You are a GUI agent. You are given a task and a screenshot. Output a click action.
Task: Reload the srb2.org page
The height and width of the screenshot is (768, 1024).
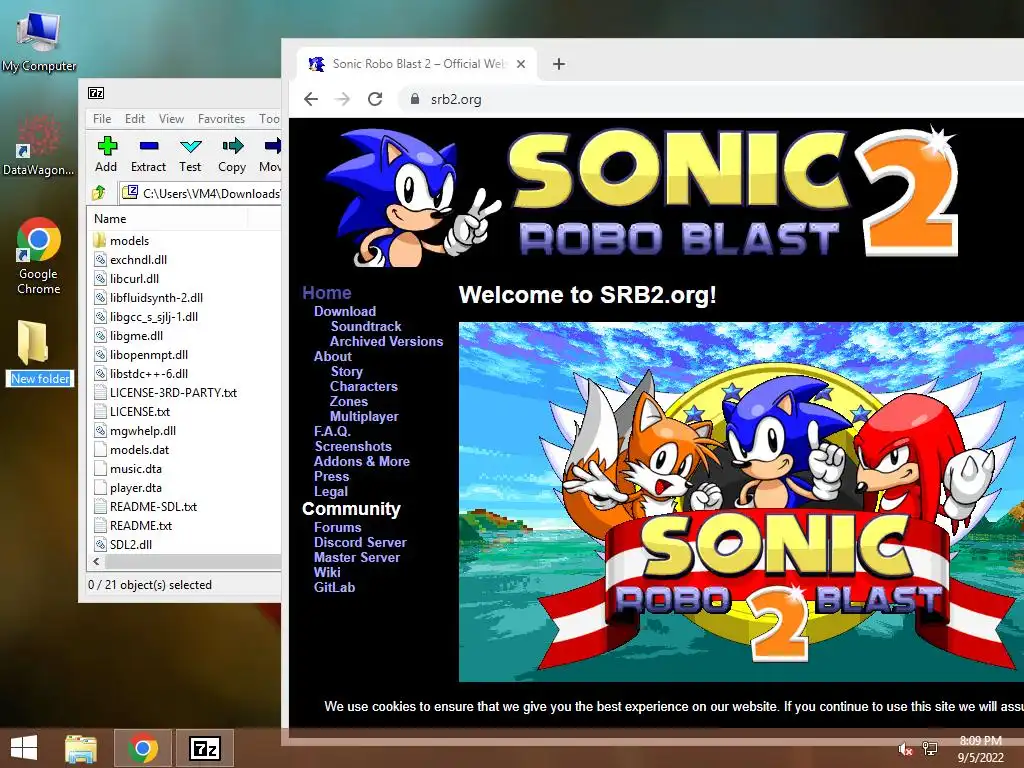click(375, 99)
